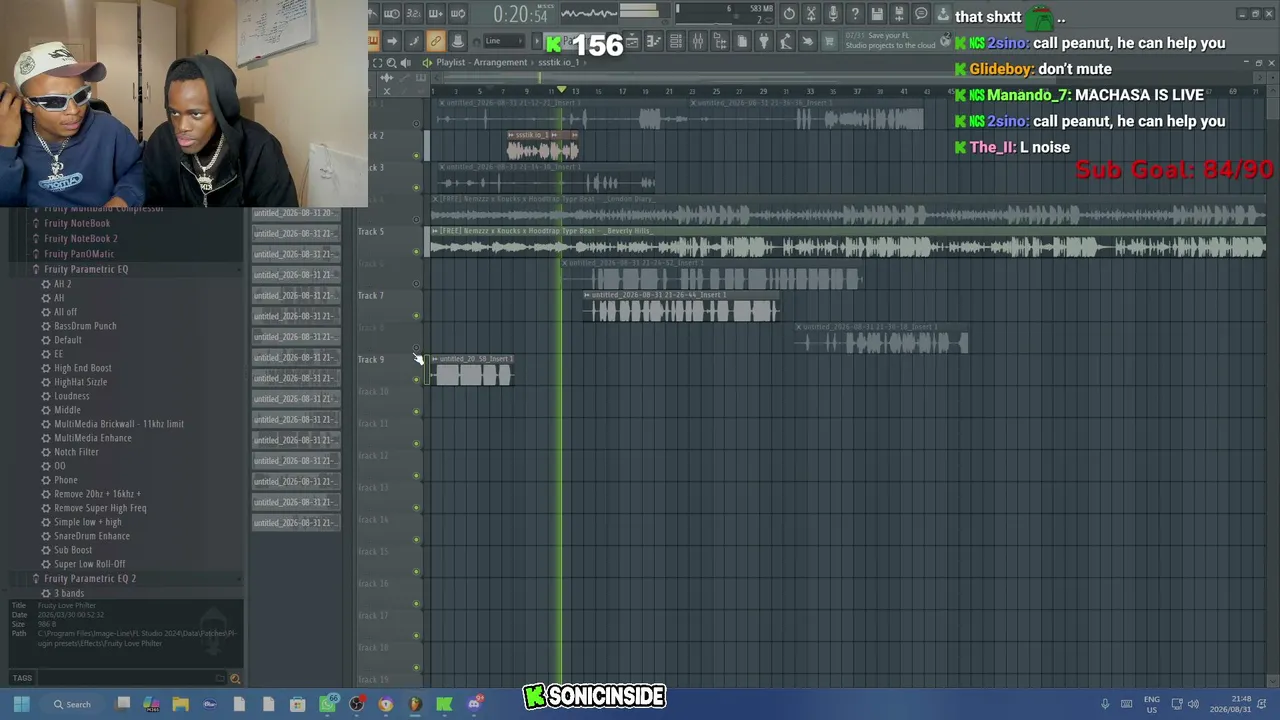Select the 'ssstik.io_1' breadcrumb item

pyautogui.click(x=558, y=63)
